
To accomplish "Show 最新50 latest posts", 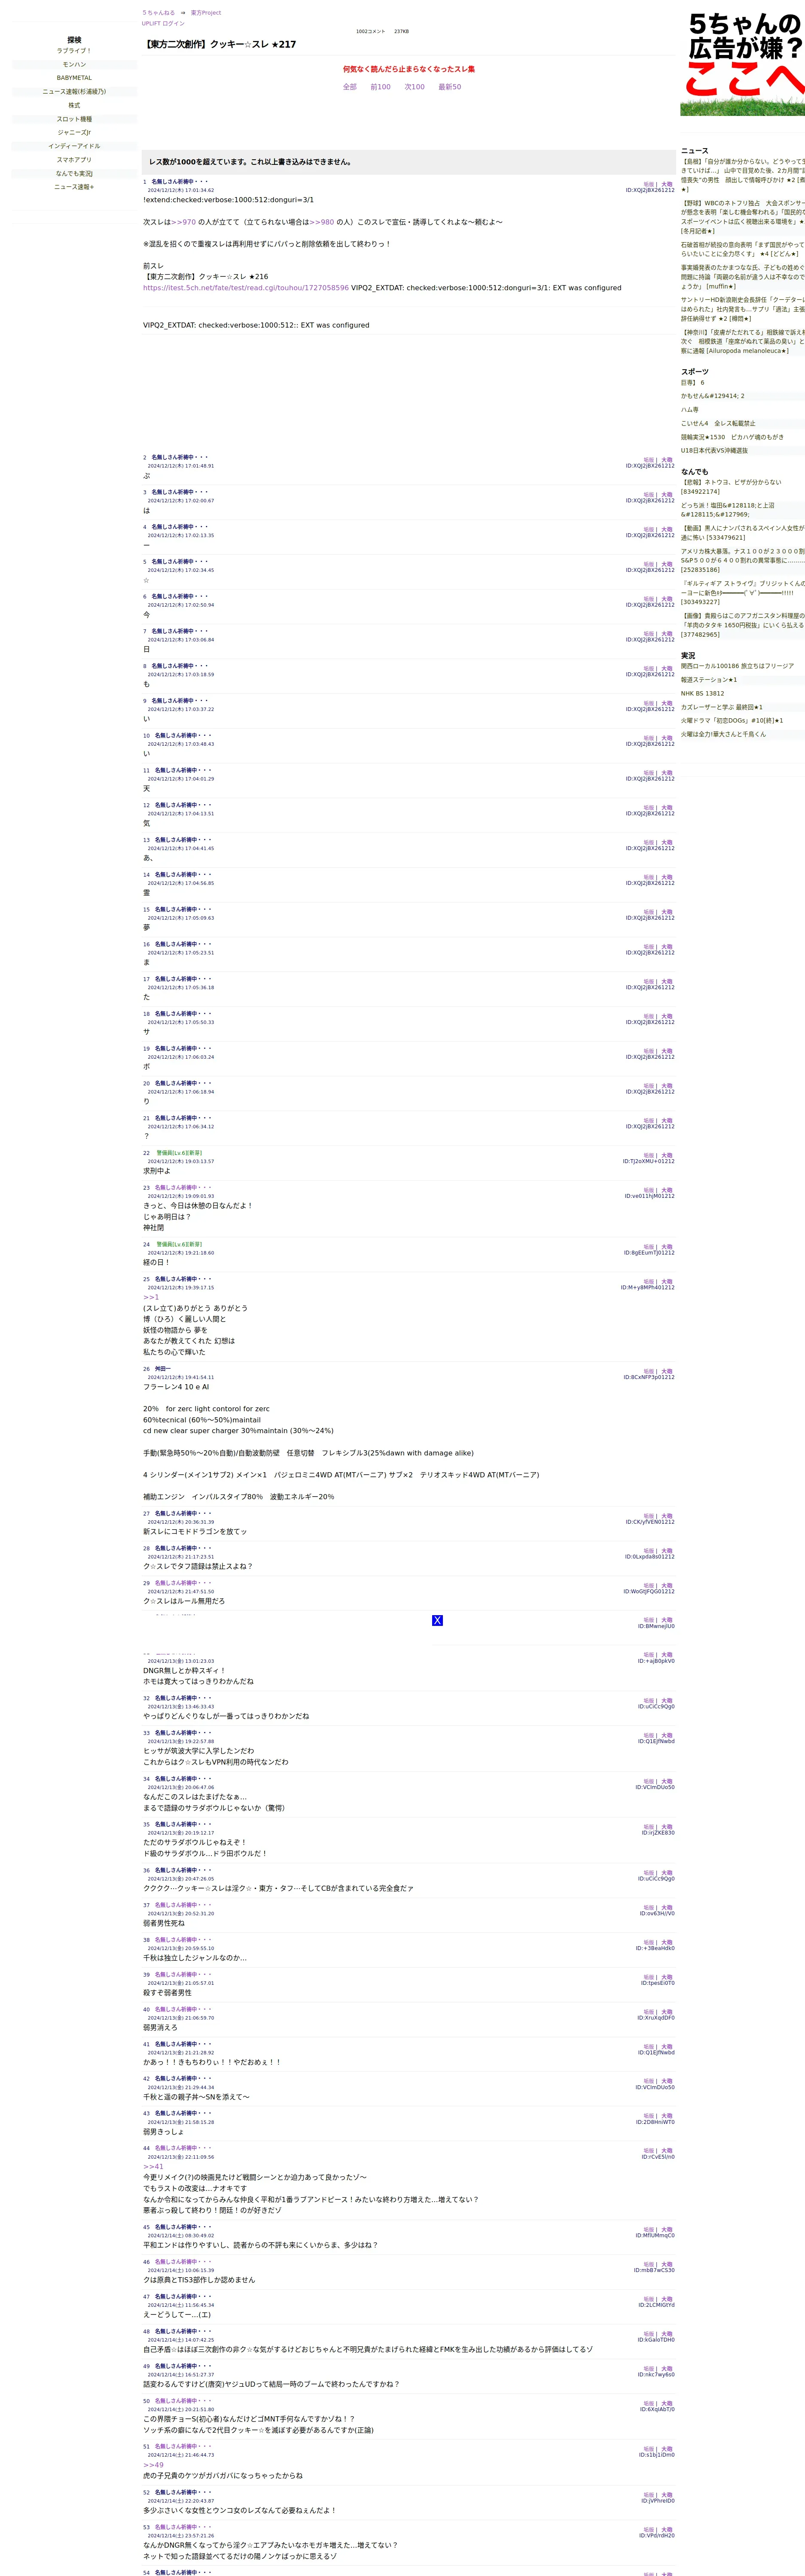I will (x=450, y=87).
